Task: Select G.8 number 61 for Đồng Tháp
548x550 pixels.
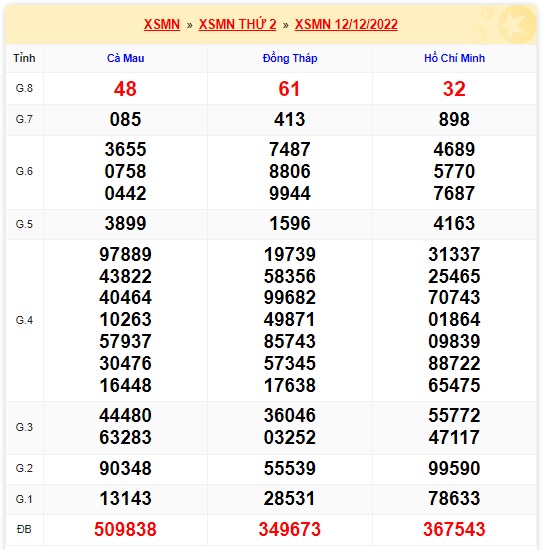Action: (x=289, y=89)
